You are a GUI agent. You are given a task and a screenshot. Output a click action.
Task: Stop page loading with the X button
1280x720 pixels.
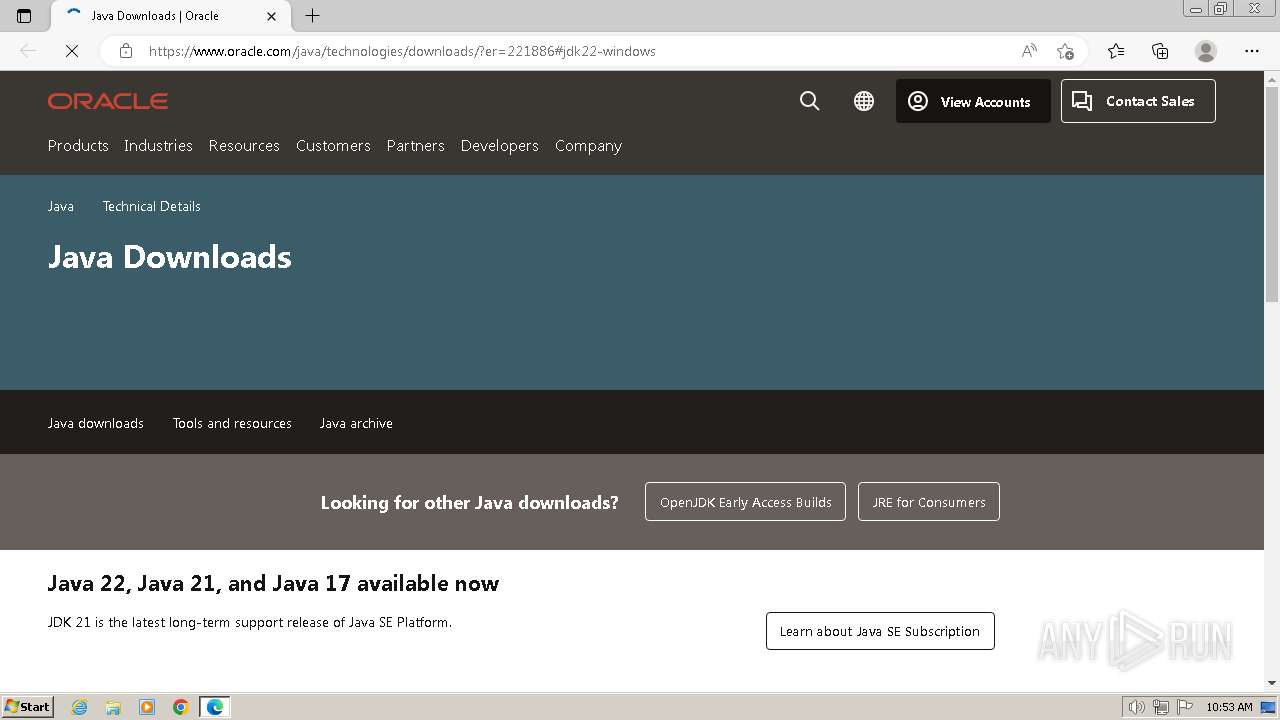(72, 51)
